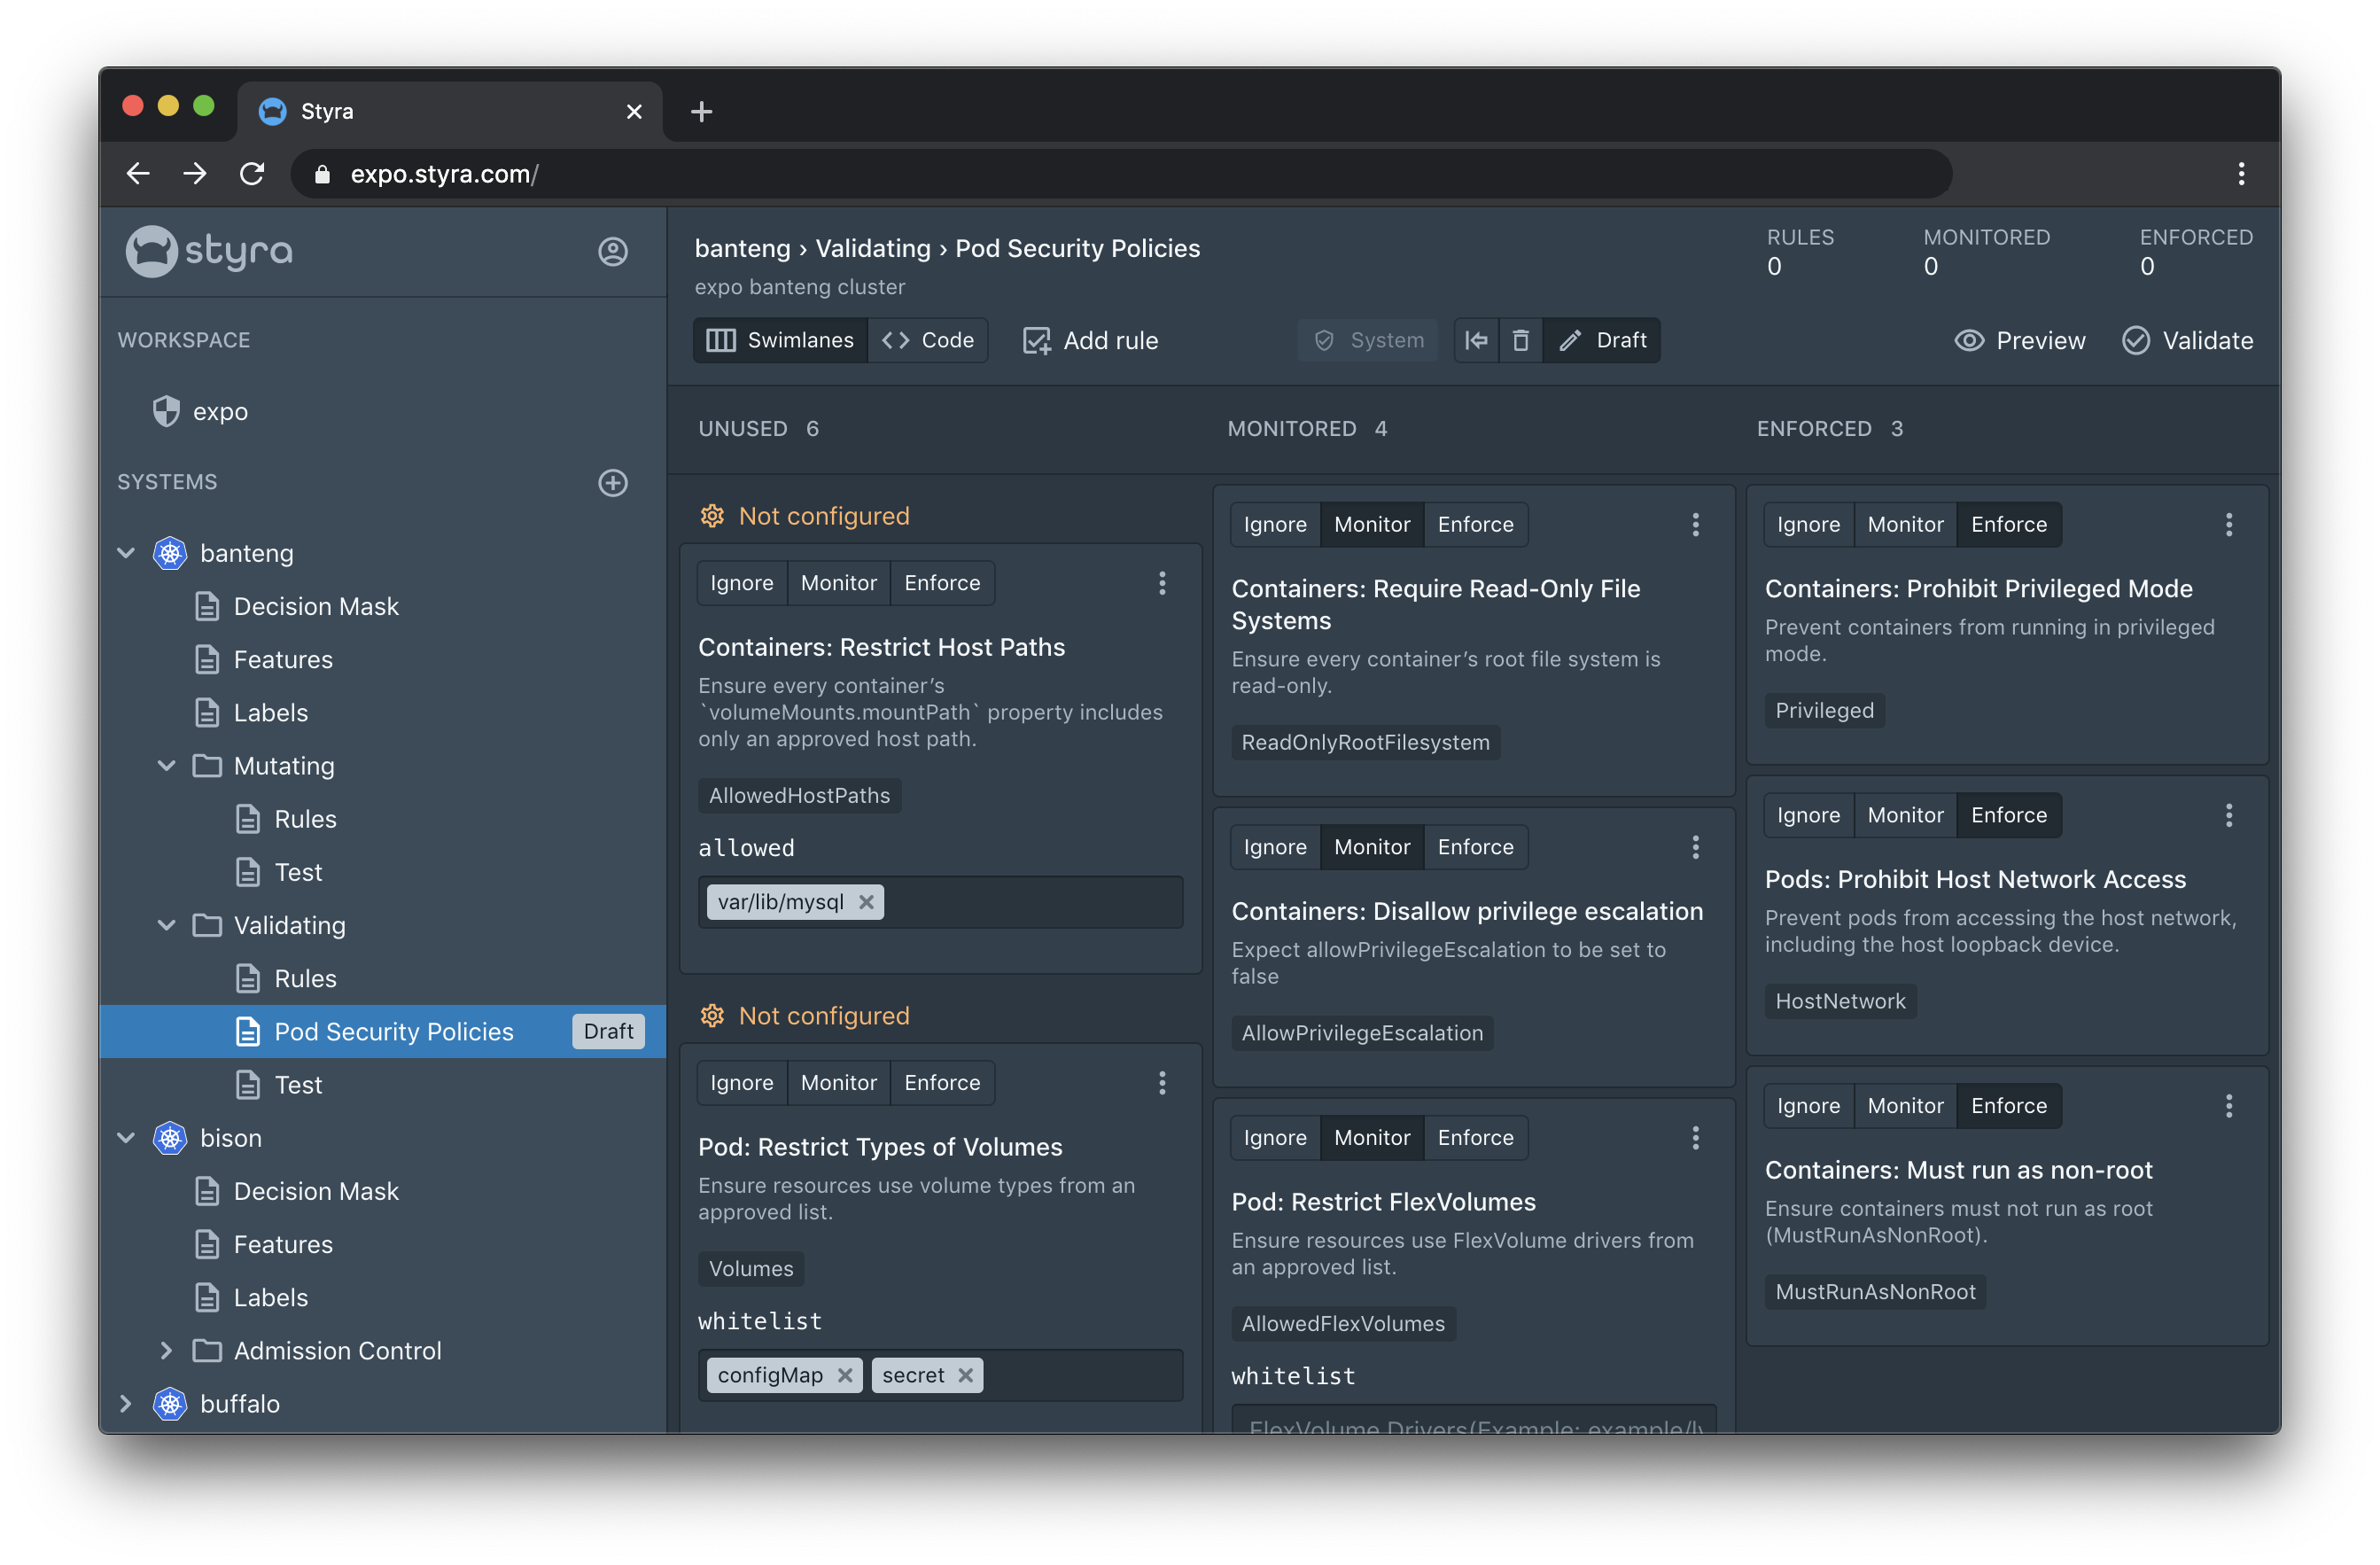
Task: Click the Add rule button
Action: [x=1090, y=340]
